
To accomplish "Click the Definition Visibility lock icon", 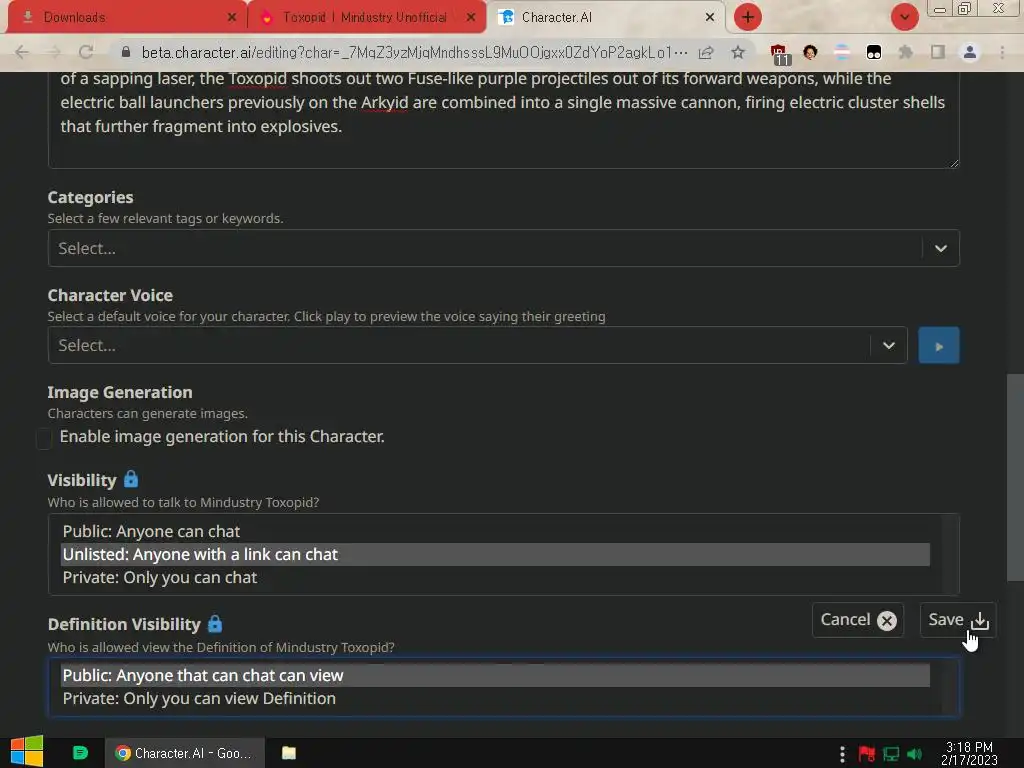I will [215, 624].
